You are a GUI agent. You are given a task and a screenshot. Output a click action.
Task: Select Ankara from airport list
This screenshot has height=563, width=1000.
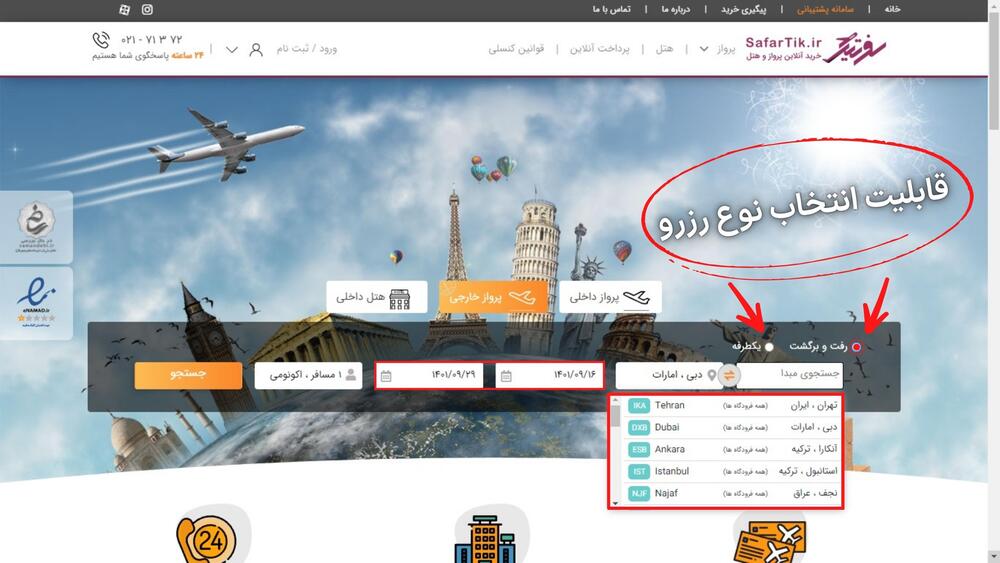point(732,450)
